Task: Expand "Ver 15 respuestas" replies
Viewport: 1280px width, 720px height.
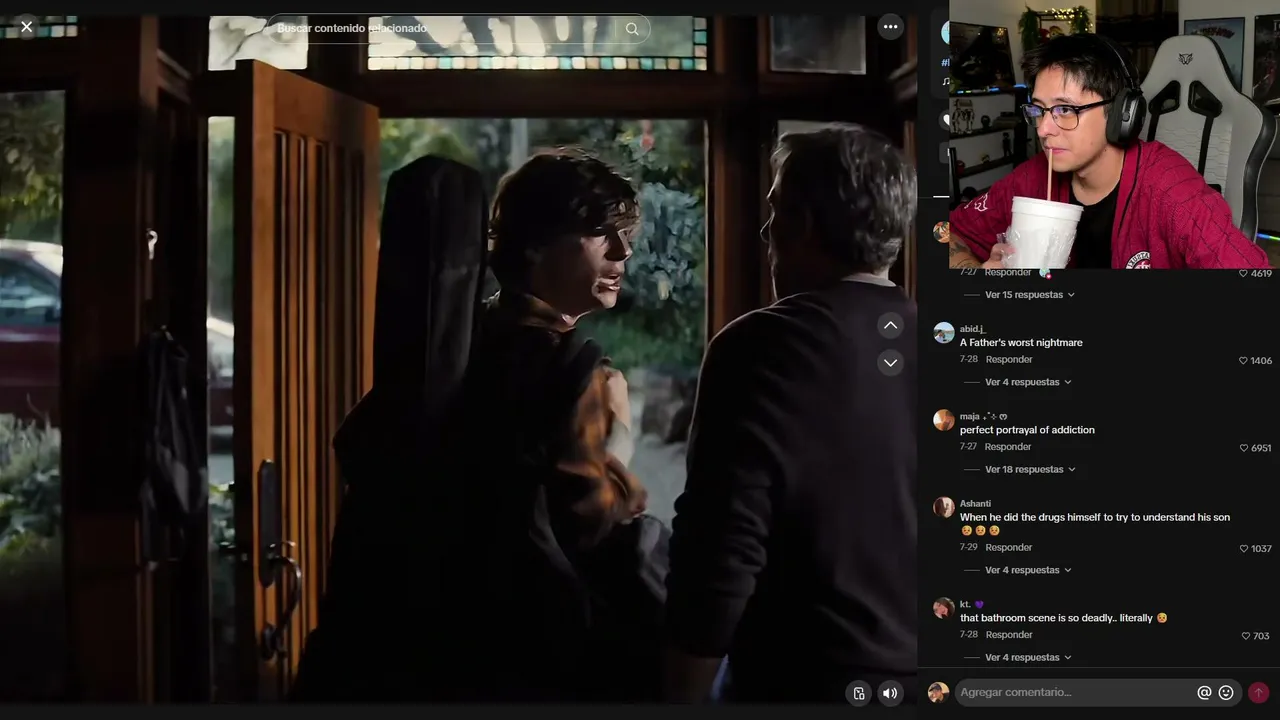Action: tap(1029, 295)
